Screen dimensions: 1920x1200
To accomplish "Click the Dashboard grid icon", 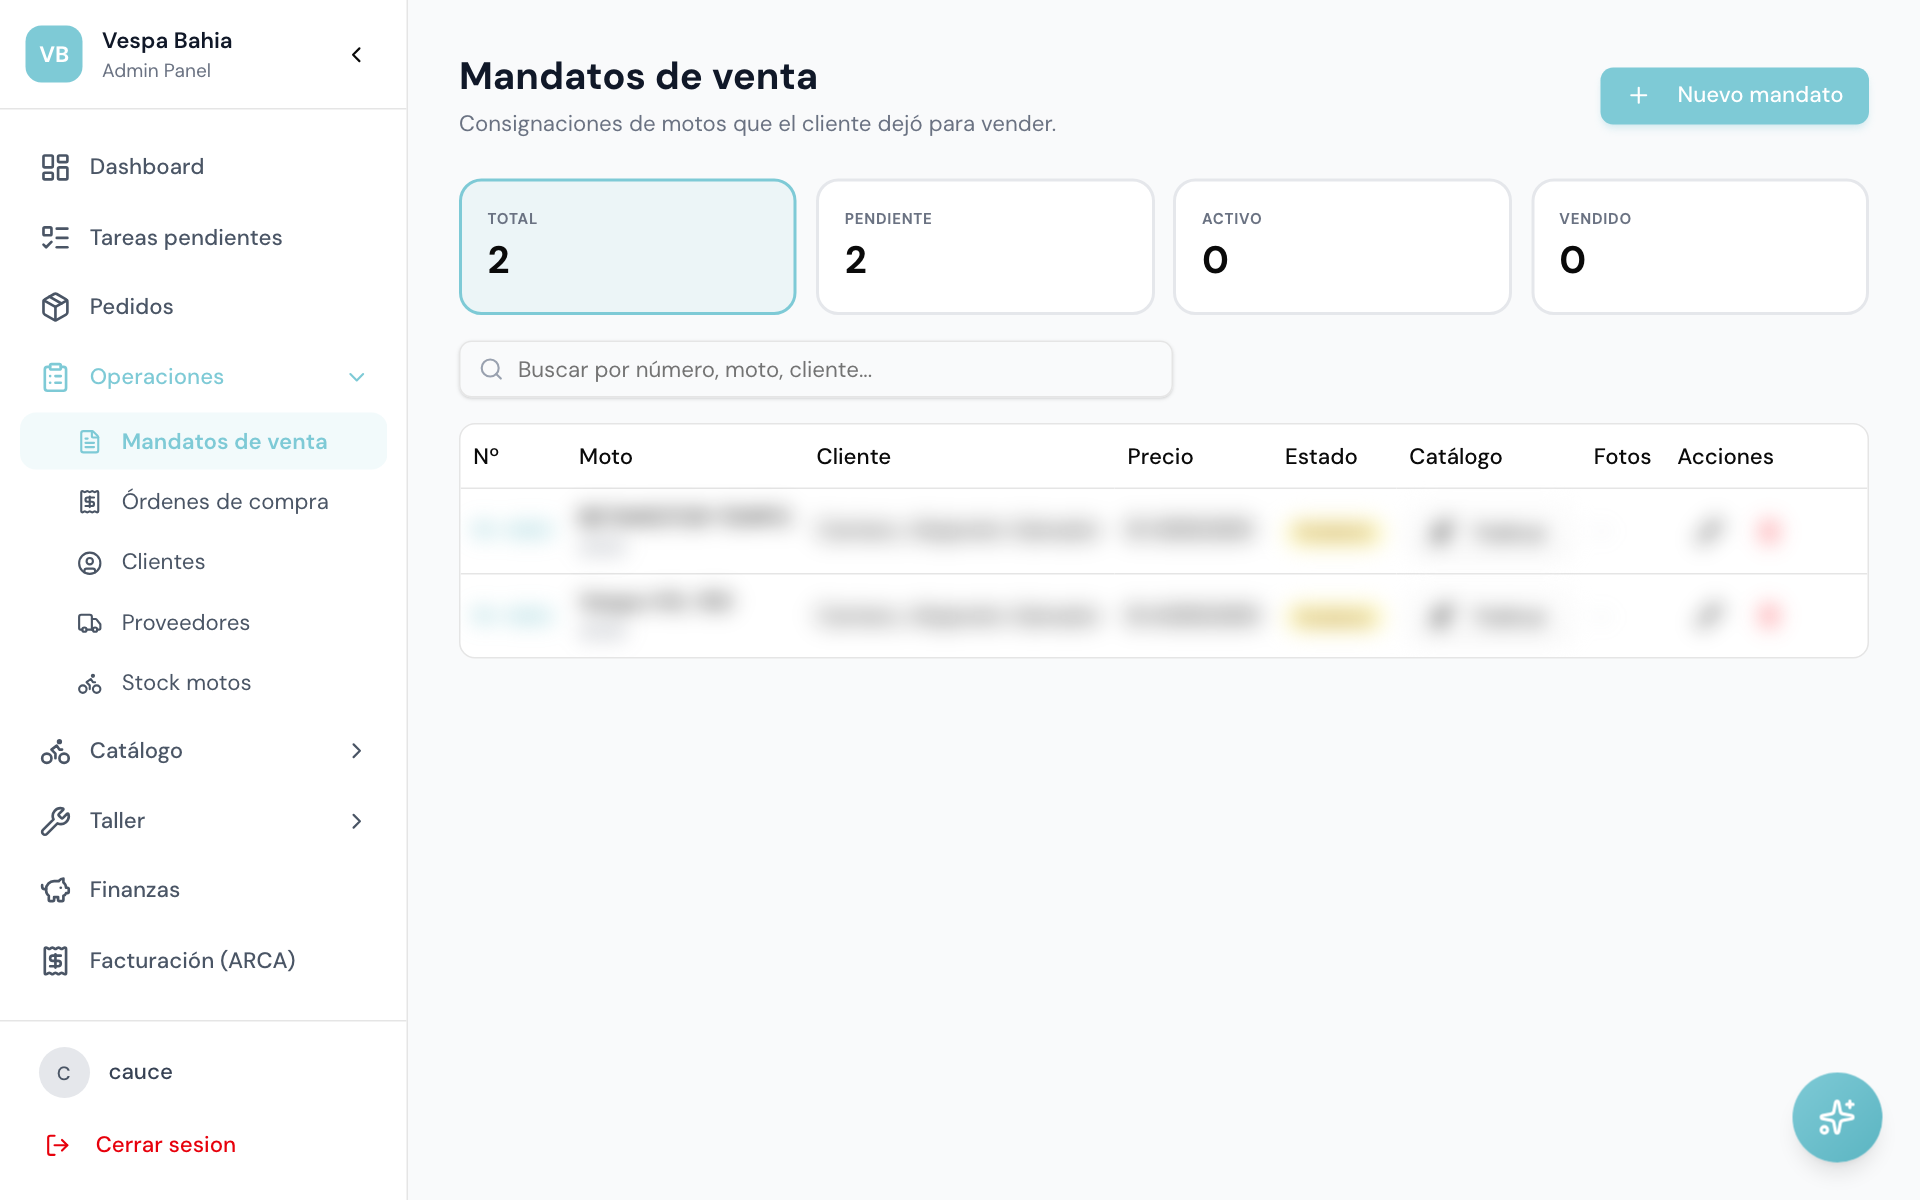I will click(55, 167).
